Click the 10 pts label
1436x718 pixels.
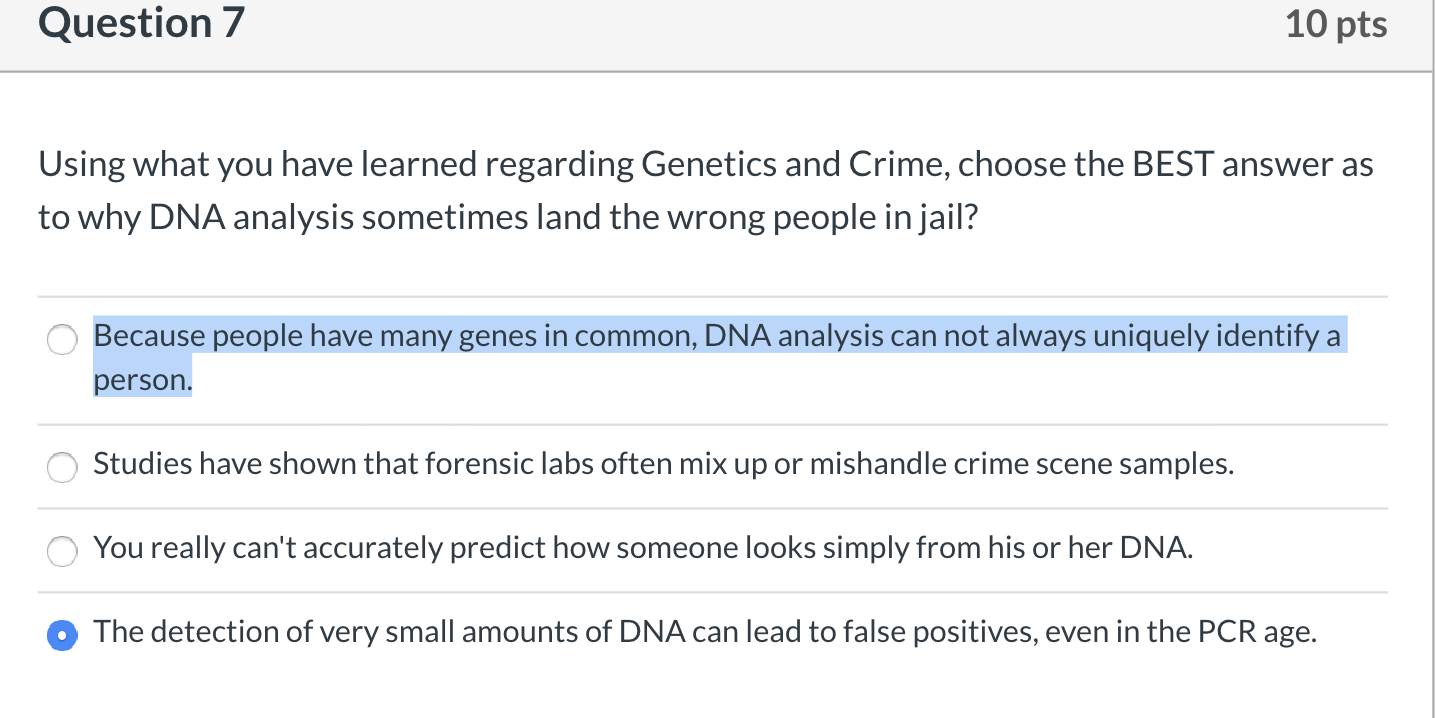click(1334, 22)
